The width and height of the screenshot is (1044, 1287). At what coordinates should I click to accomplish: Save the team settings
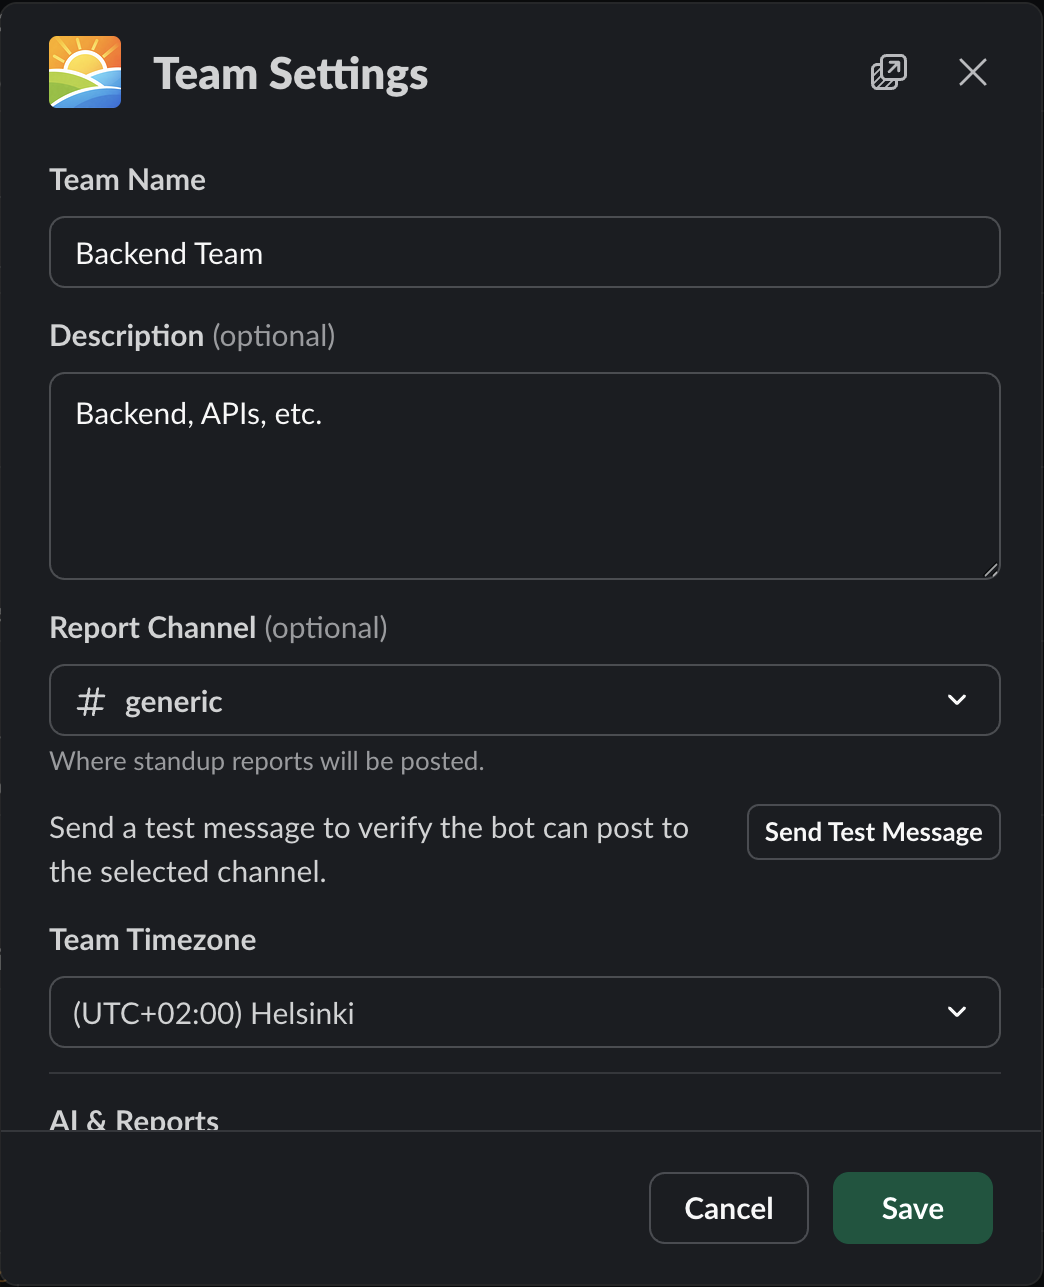pos(912,1208)
